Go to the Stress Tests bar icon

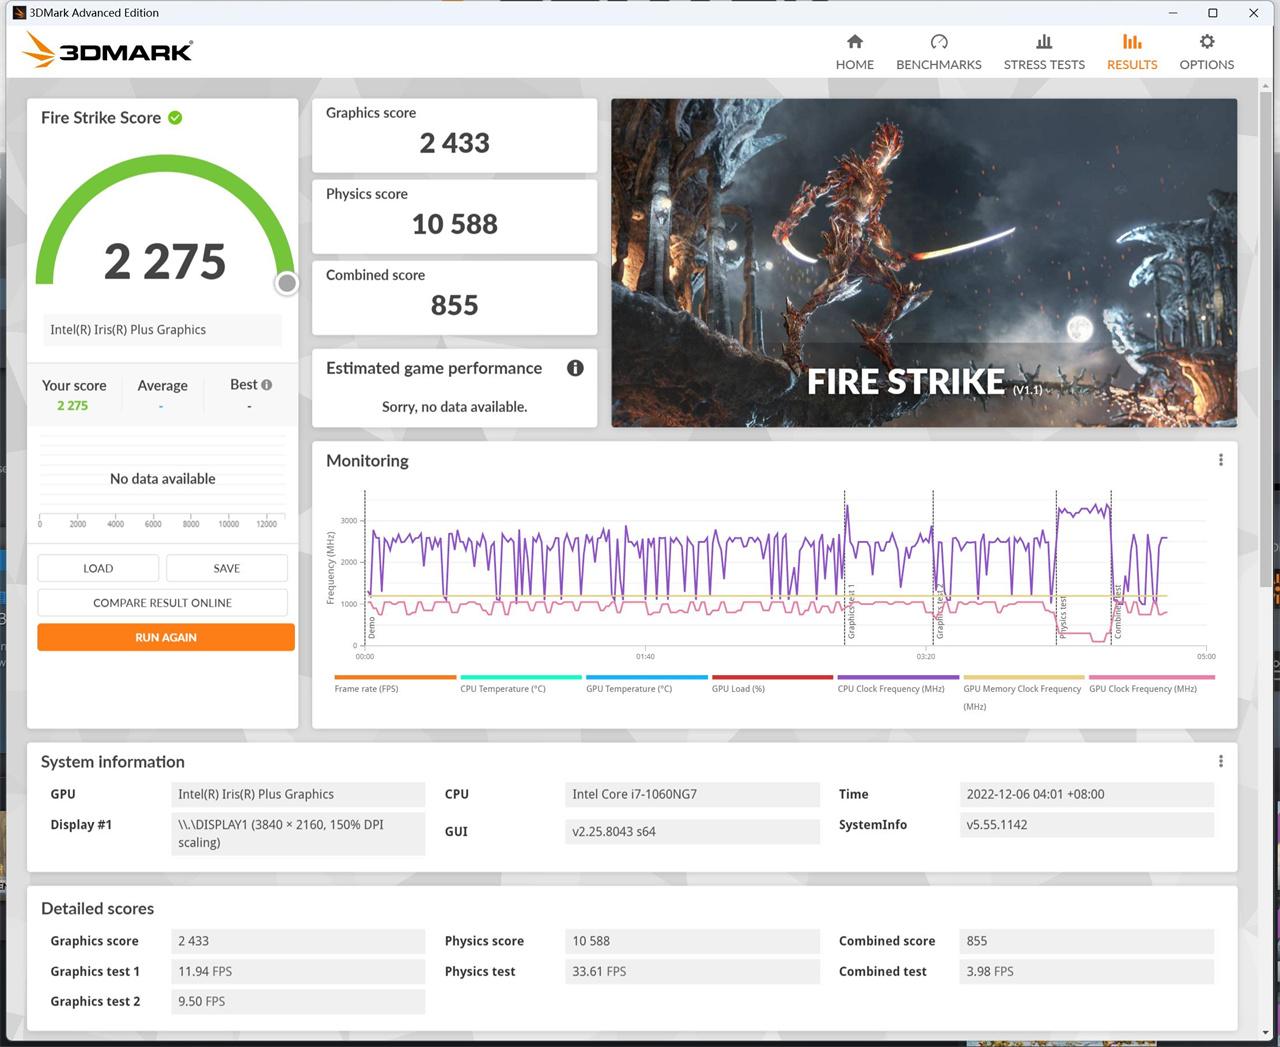click(x=1043, y=42)
